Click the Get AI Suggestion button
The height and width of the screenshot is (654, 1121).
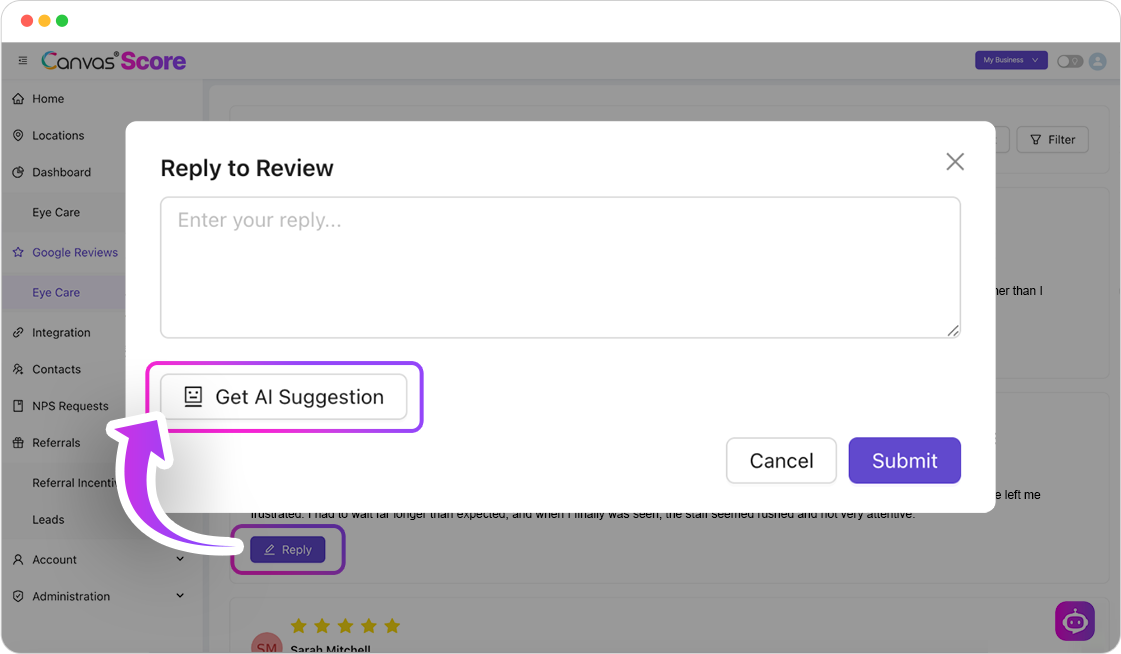click(x=283, y=397)
